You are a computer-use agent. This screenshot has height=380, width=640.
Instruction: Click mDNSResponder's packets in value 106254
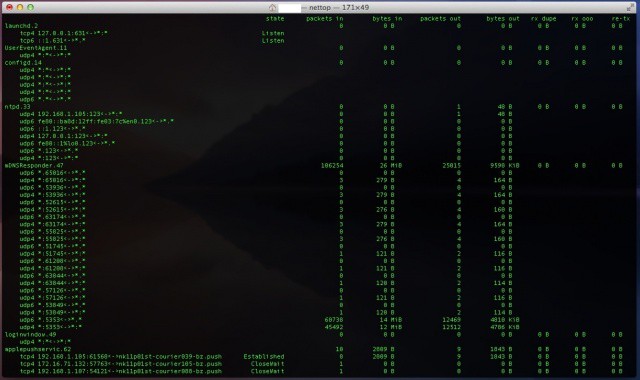[x=332, y=165]
